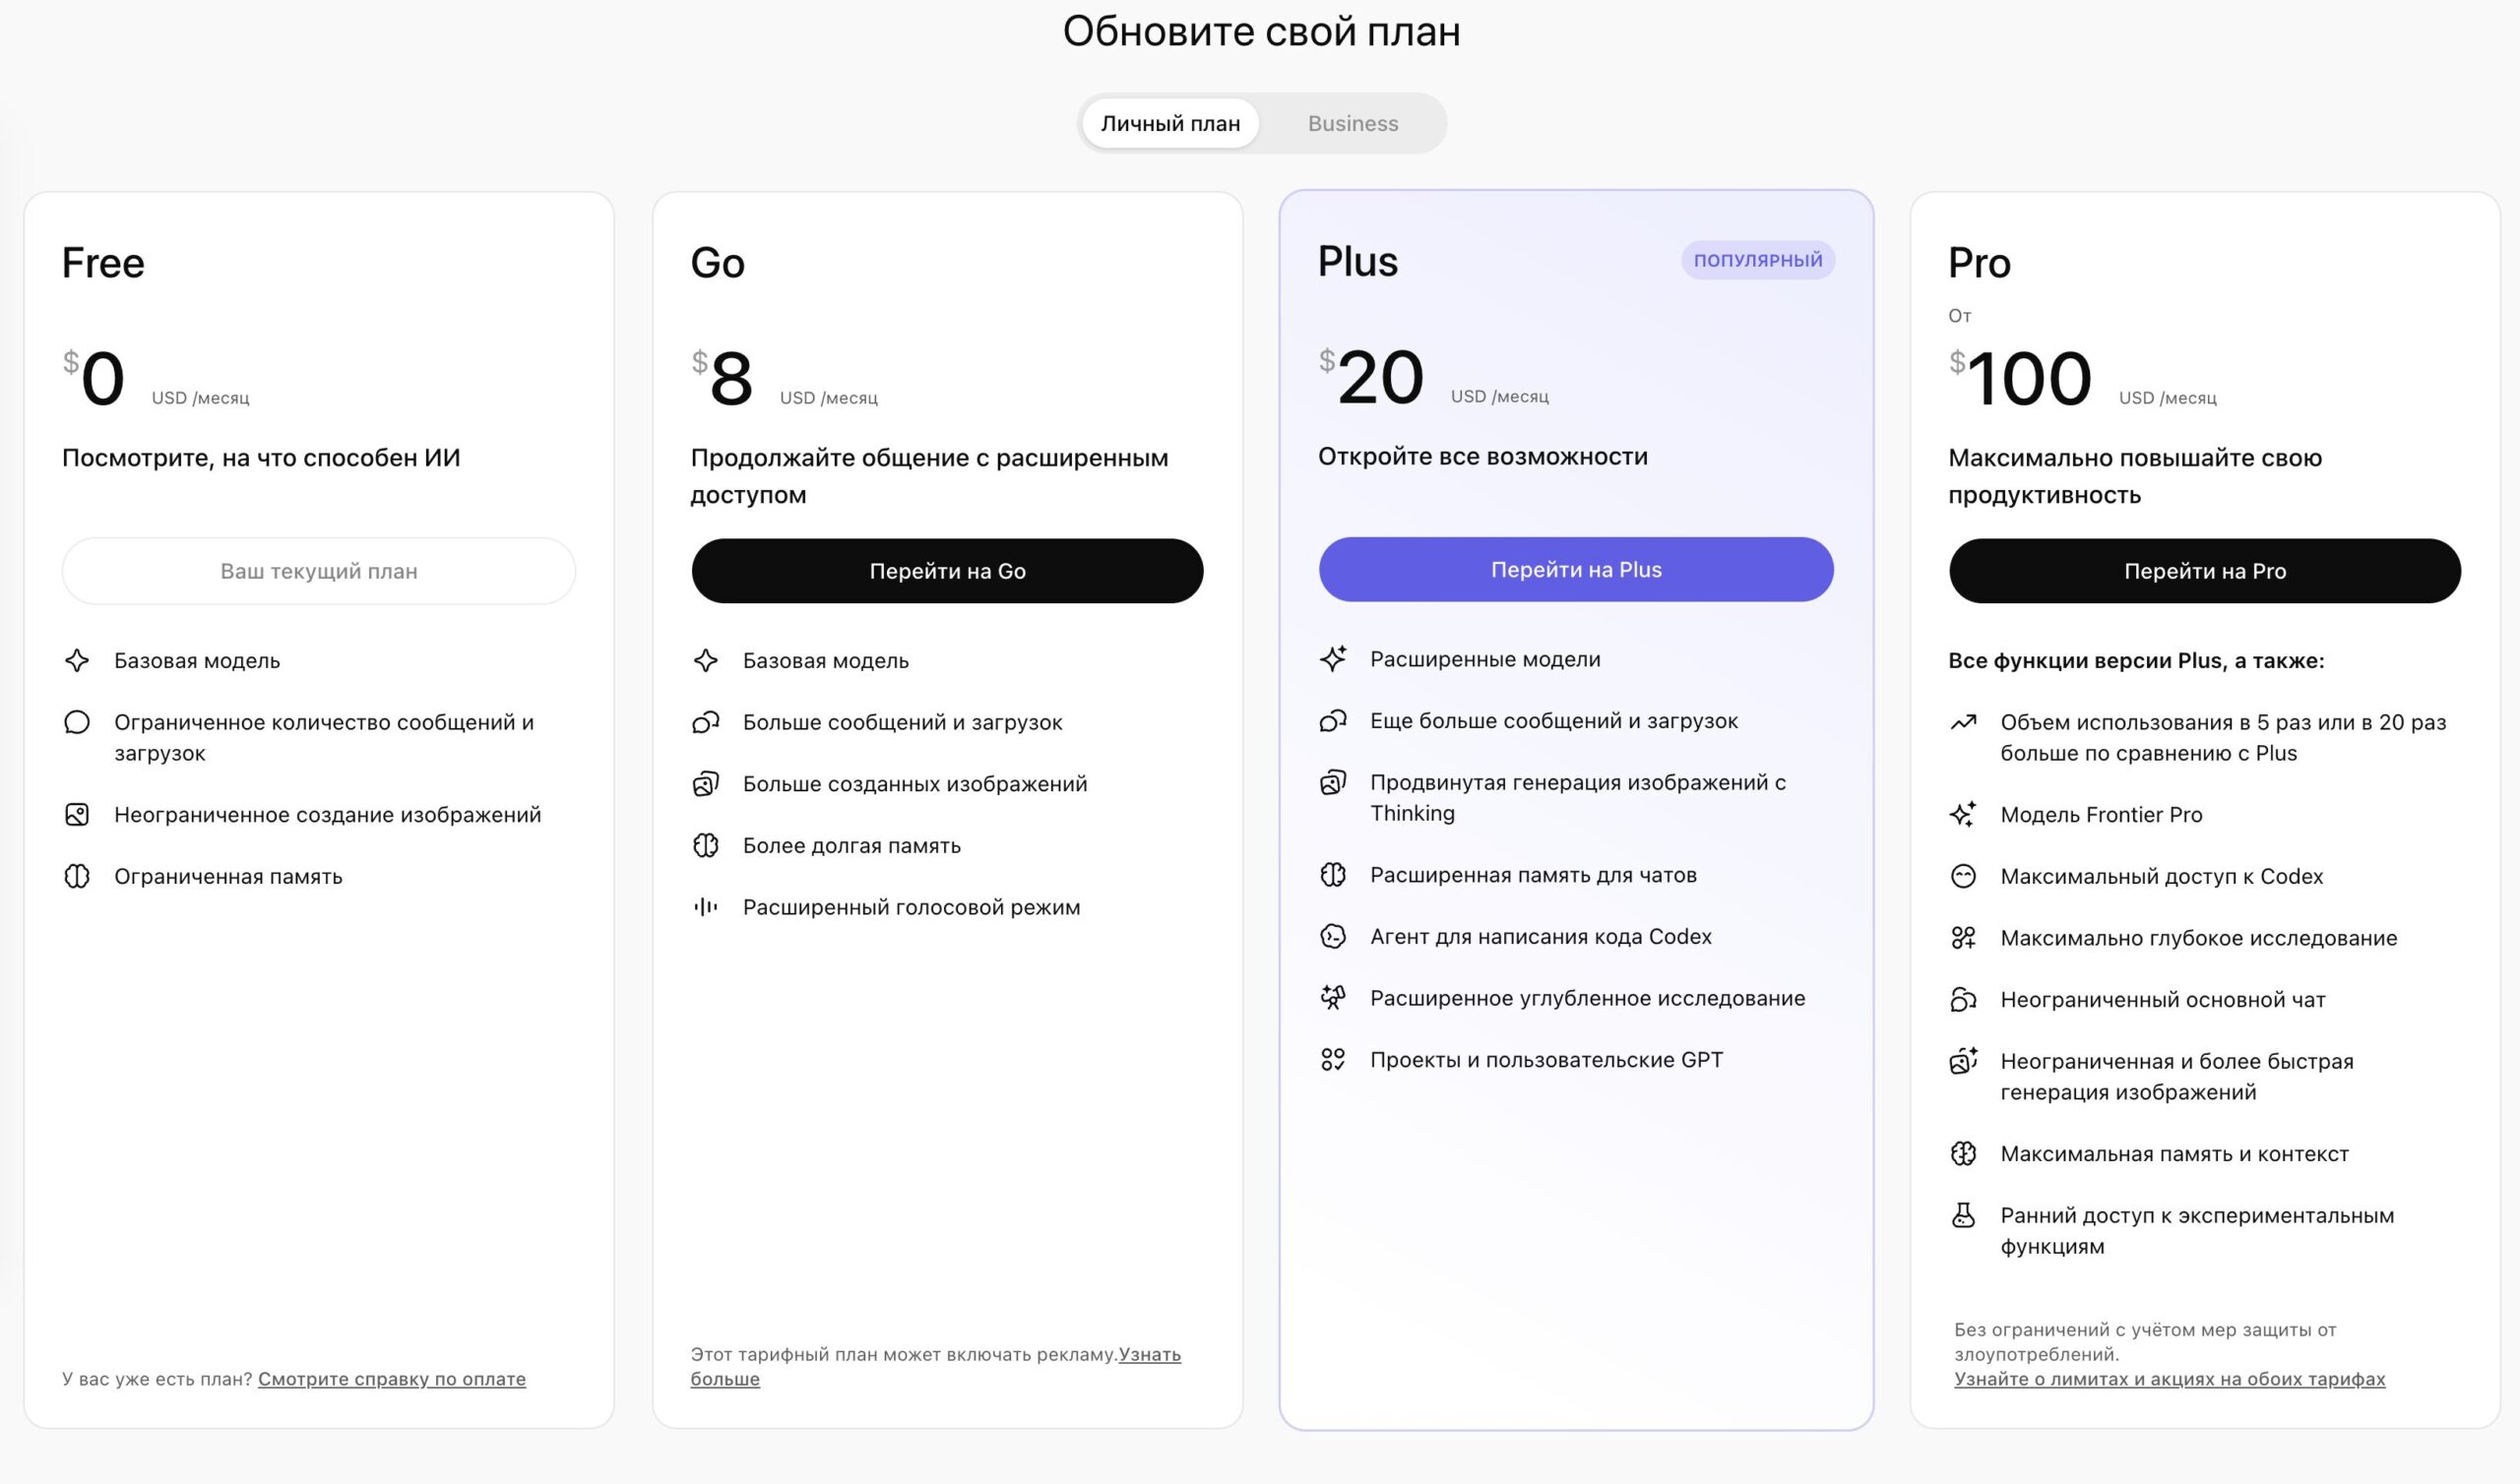Image resolution: width=2520 pixels, height=1484 pixels.
Task: Click brain icon beside Расширенная память для чатов
Action: [x=1333, y=874]
